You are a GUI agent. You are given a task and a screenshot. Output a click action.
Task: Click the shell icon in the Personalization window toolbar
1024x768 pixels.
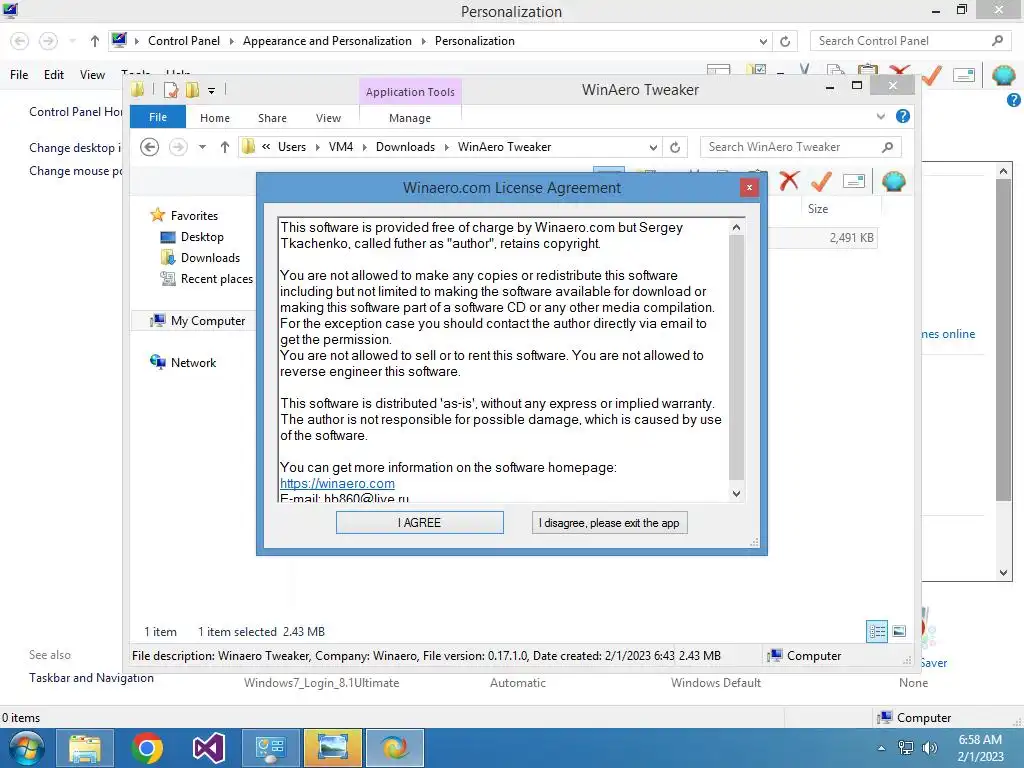click(1004, 76)
